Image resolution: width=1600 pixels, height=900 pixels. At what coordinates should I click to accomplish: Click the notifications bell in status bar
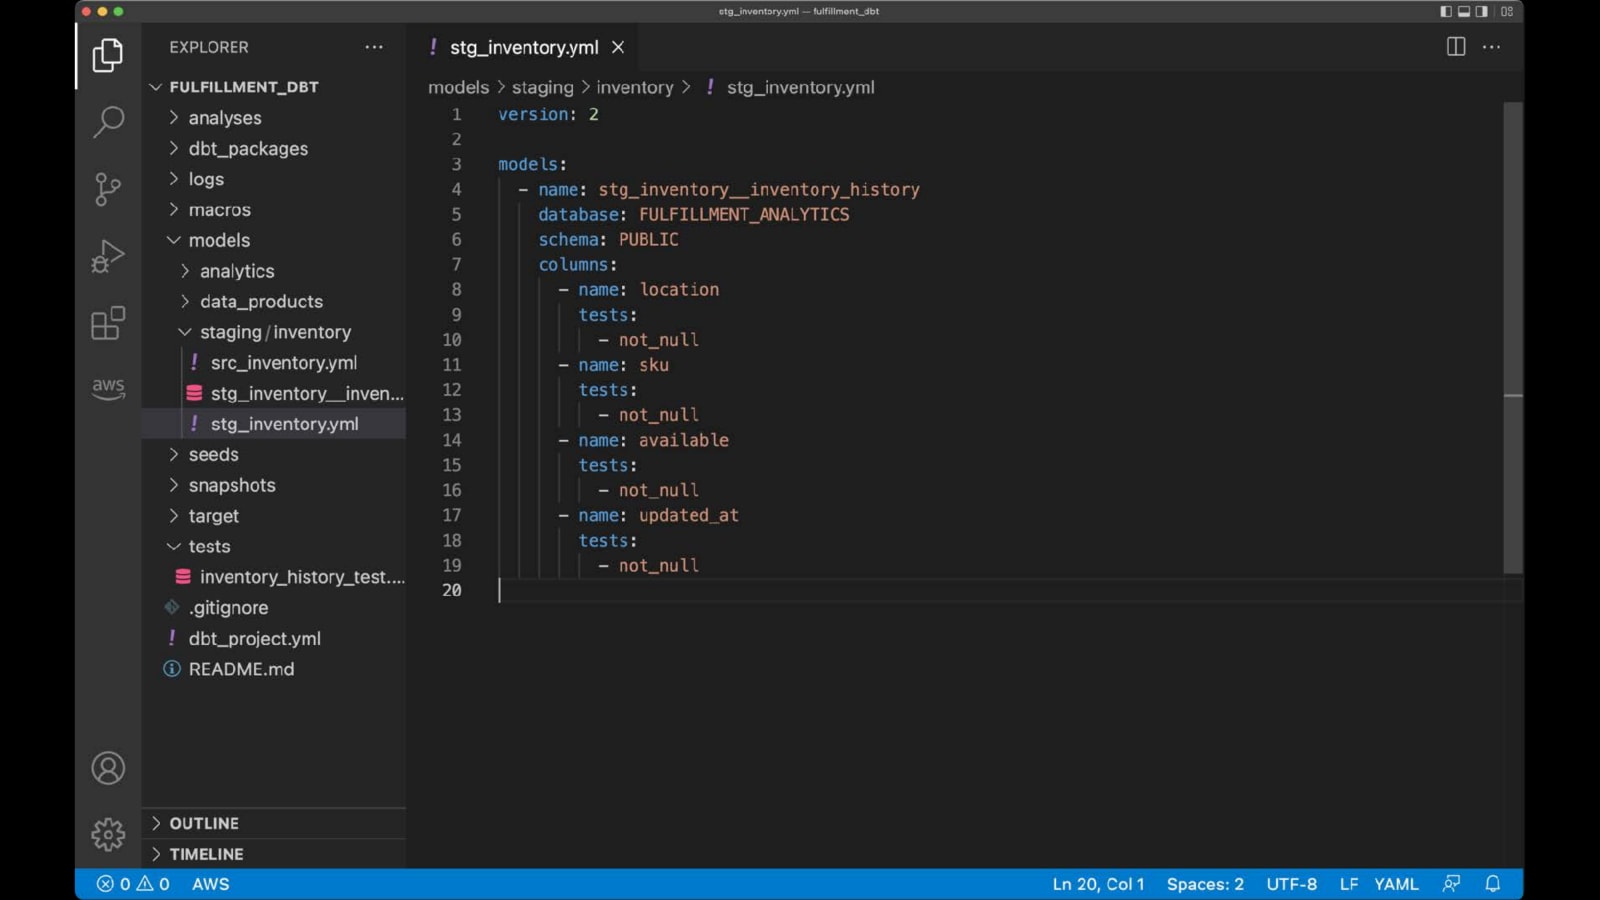click(x=1492, y=884)
